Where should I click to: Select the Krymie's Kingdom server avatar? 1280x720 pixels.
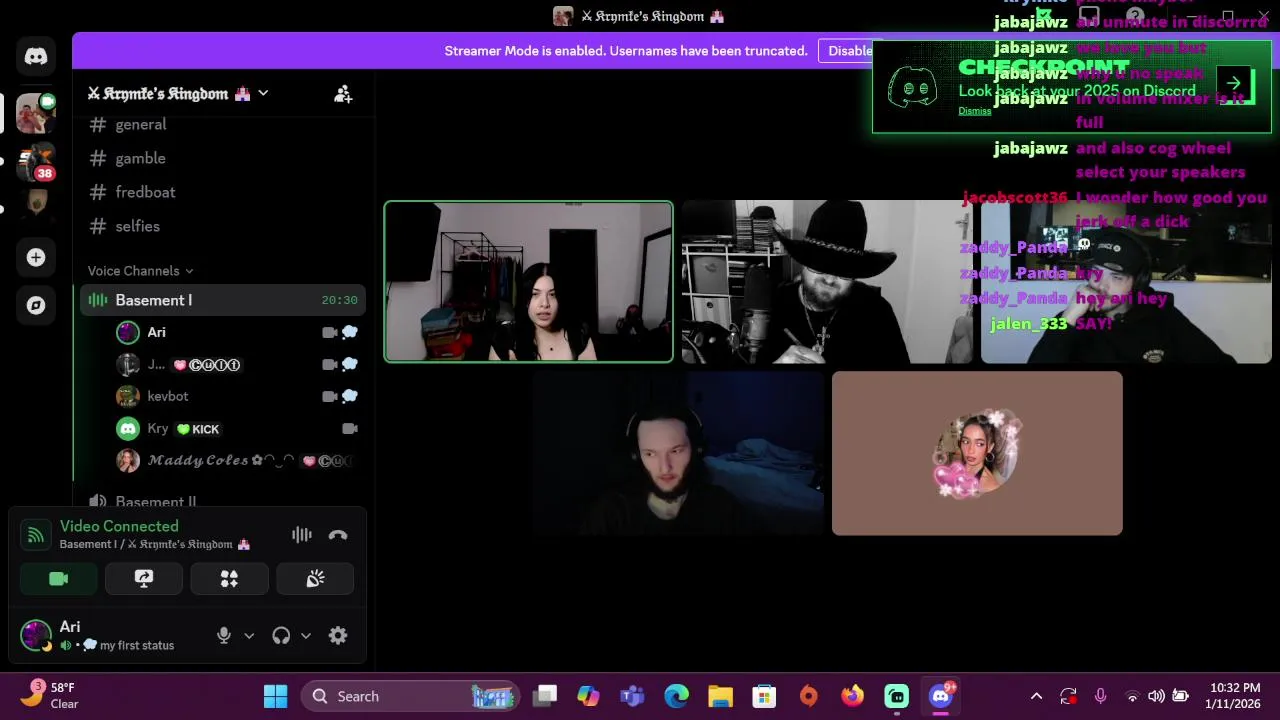36,113
